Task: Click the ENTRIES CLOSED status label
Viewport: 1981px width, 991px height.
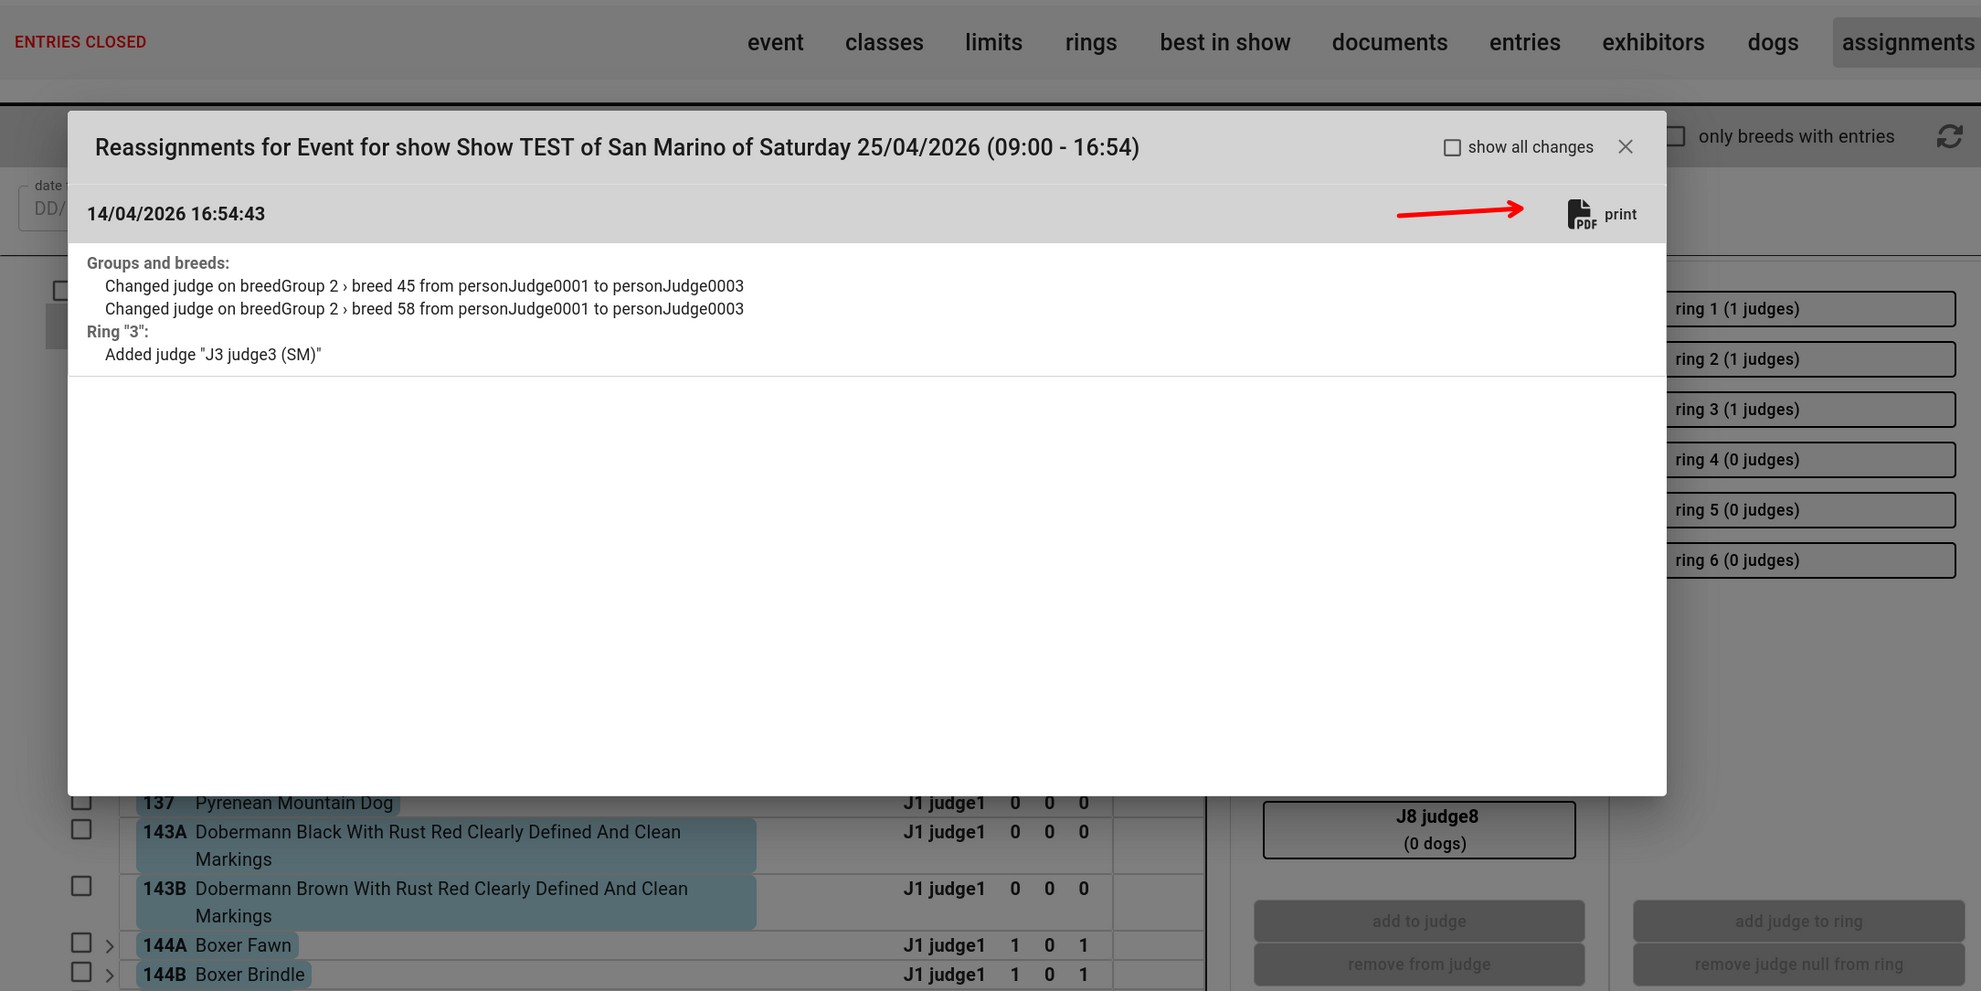Action: (x=80, y=42)
